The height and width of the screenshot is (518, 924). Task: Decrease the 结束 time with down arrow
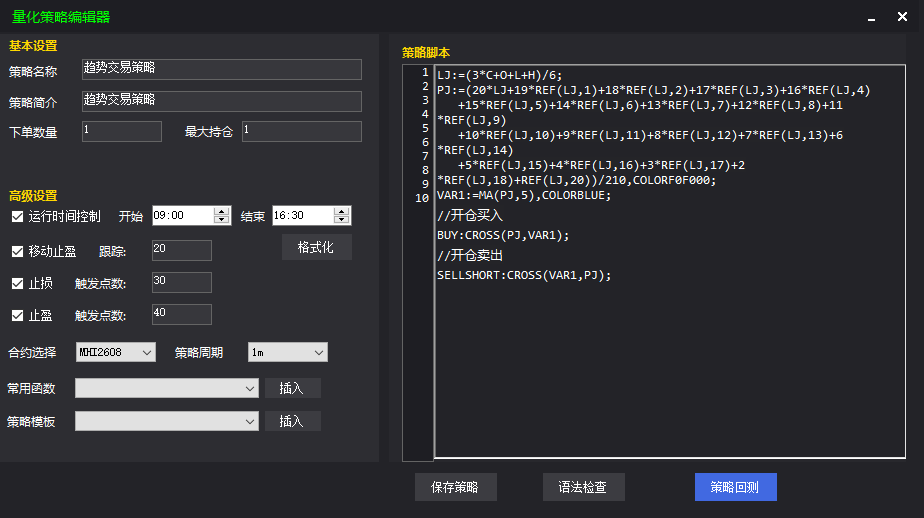pyautogui.click(x=341, y=220)
